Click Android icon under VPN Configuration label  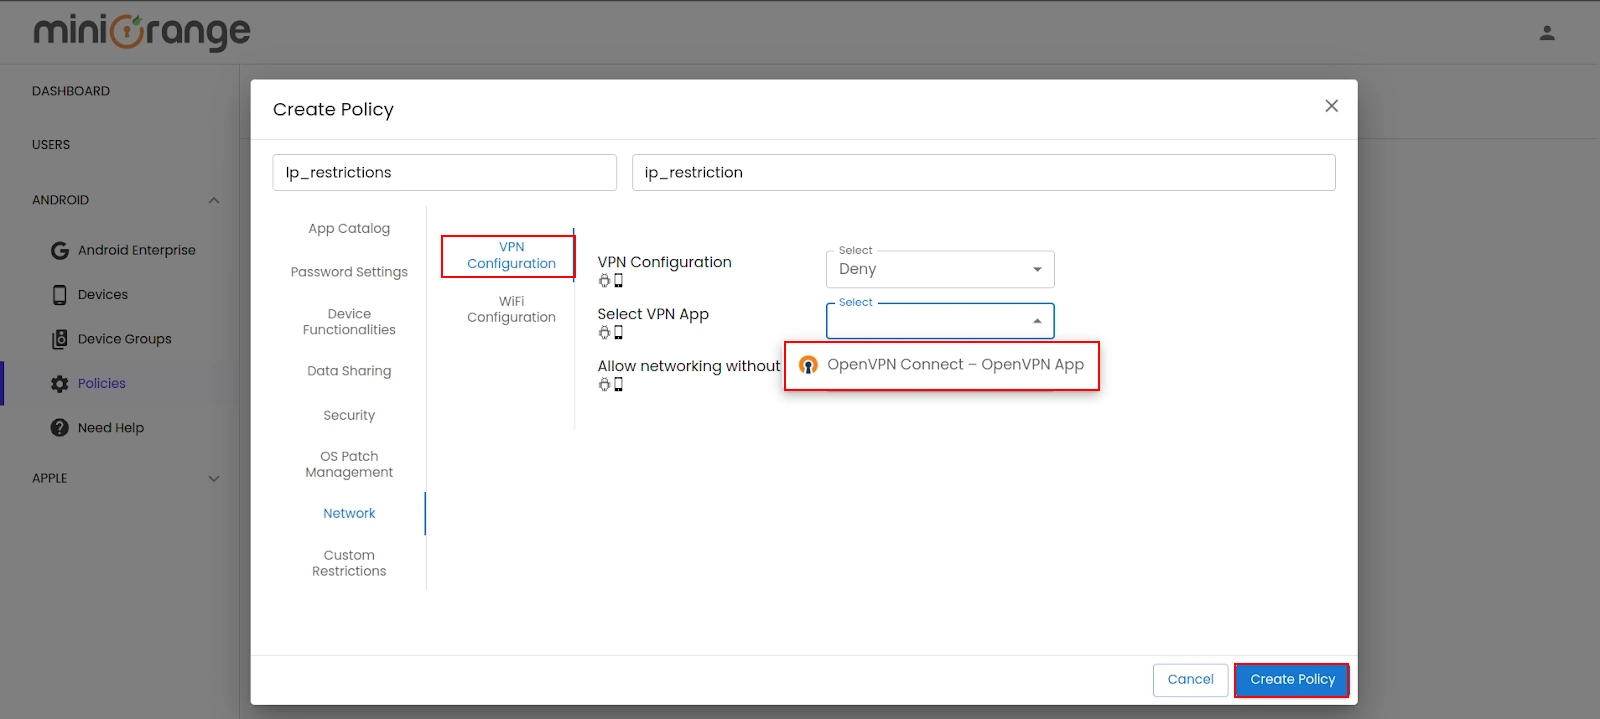click(604, 281)
